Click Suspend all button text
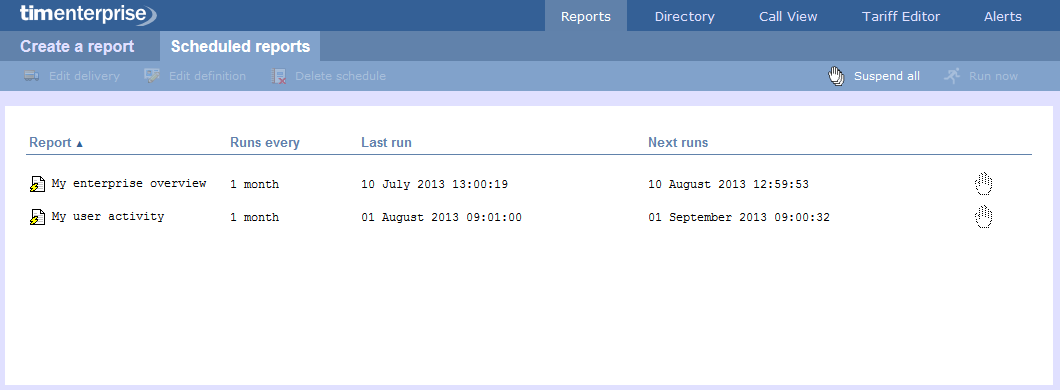Image resolution: width=1060 pixels, height=390 pixels. (886, 76)
